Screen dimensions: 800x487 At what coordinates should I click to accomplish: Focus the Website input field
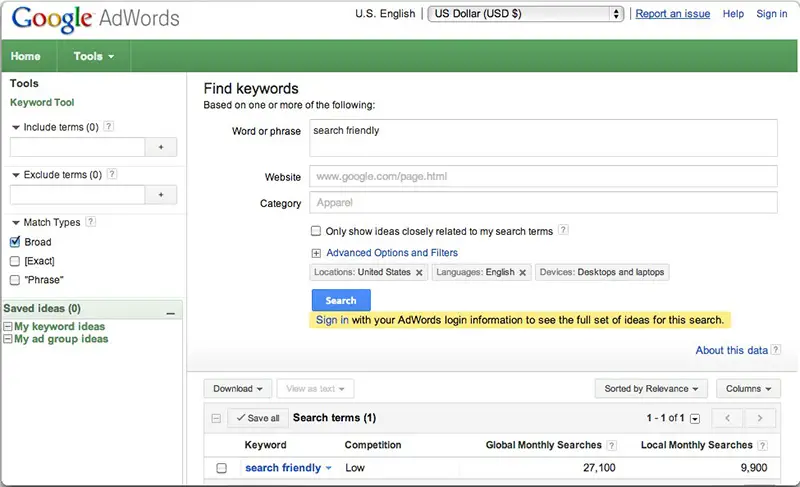point(543,176)
